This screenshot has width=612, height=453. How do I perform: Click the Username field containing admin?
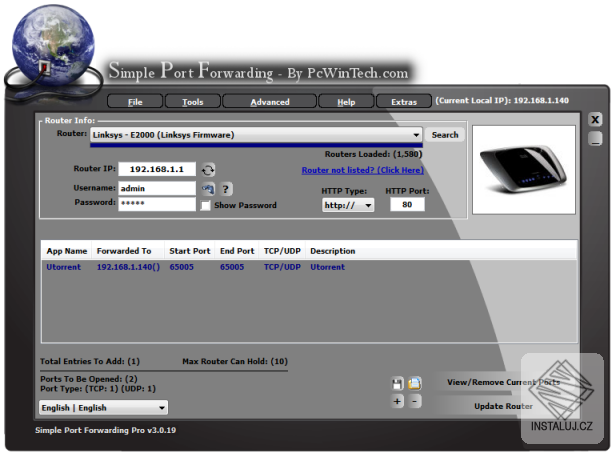[157, 188]
